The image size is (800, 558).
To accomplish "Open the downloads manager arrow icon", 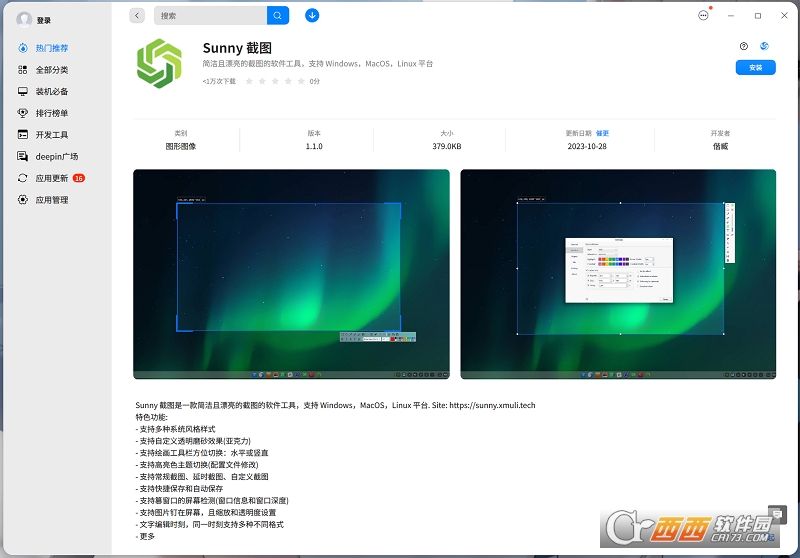I will [x=312, y=15].
